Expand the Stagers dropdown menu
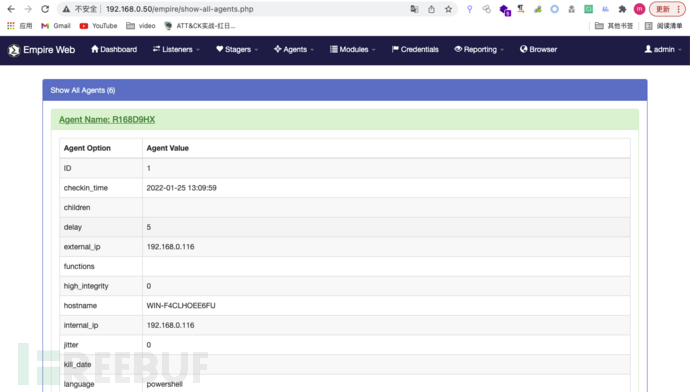 click(237, 49)
